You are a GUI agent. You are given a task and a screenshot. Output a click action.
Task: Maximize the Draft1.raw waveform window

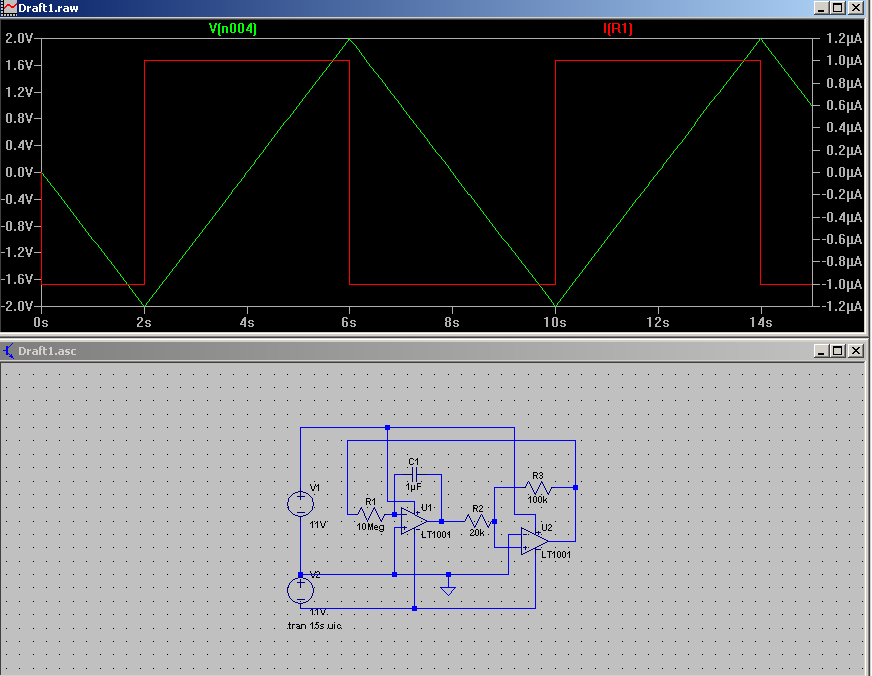coord(838,8)
